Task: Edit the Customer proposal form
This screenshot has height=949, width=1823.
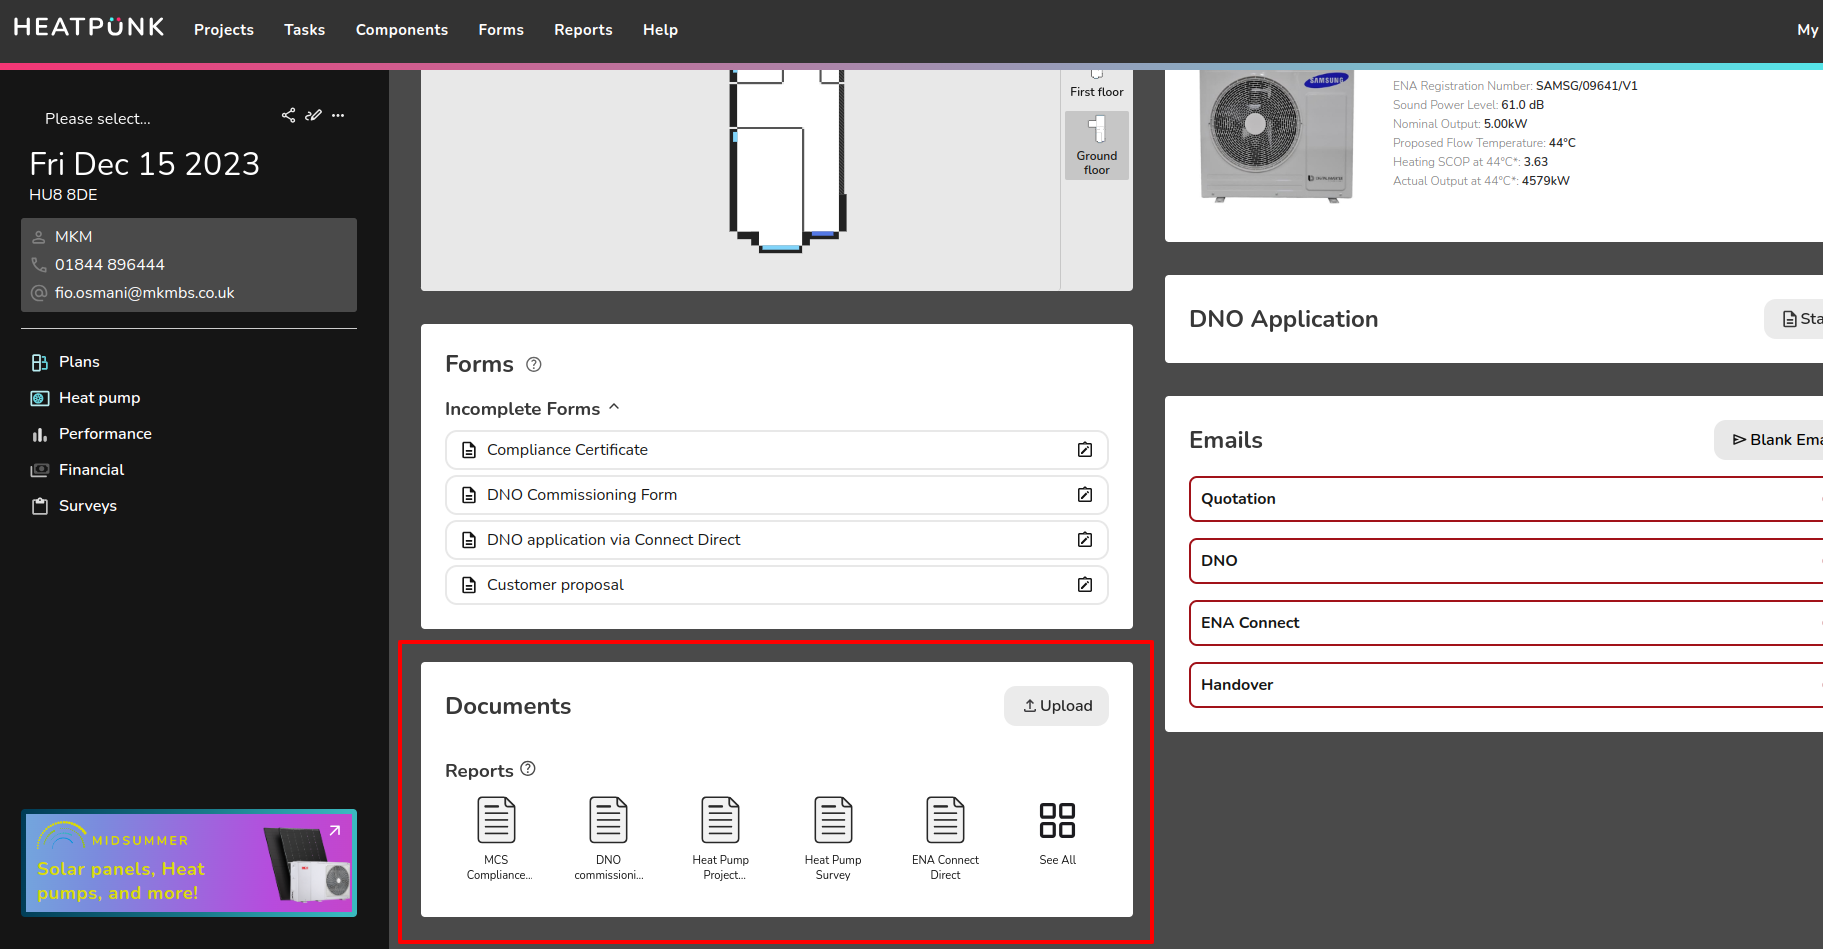Action: coord(1085,585)
